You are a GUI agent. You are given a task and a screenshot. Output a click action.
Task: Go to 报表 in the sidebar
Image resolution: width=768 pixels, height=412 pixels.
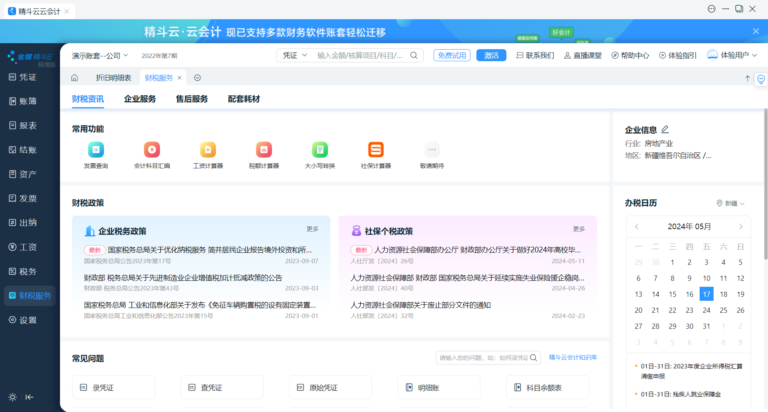click(x=23, y=125)
